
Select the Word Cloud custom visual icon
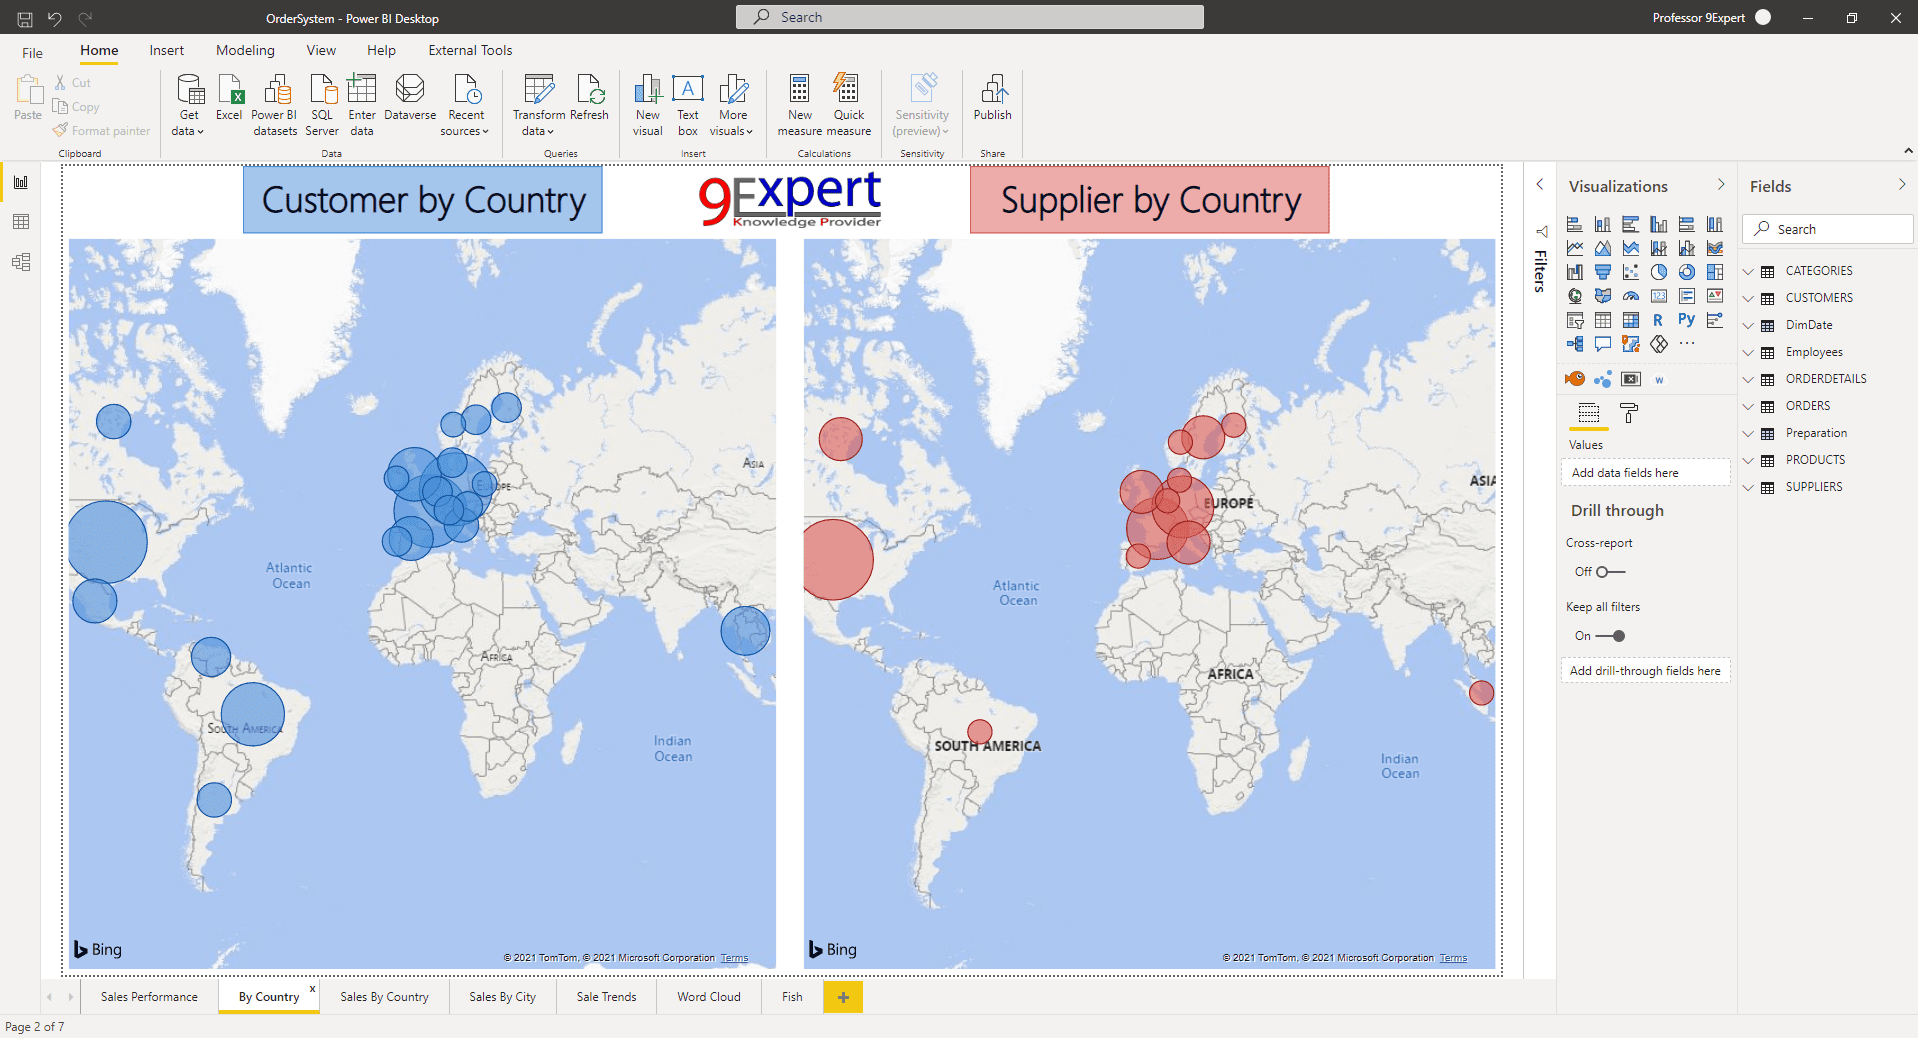click(x=1659, y=379)
